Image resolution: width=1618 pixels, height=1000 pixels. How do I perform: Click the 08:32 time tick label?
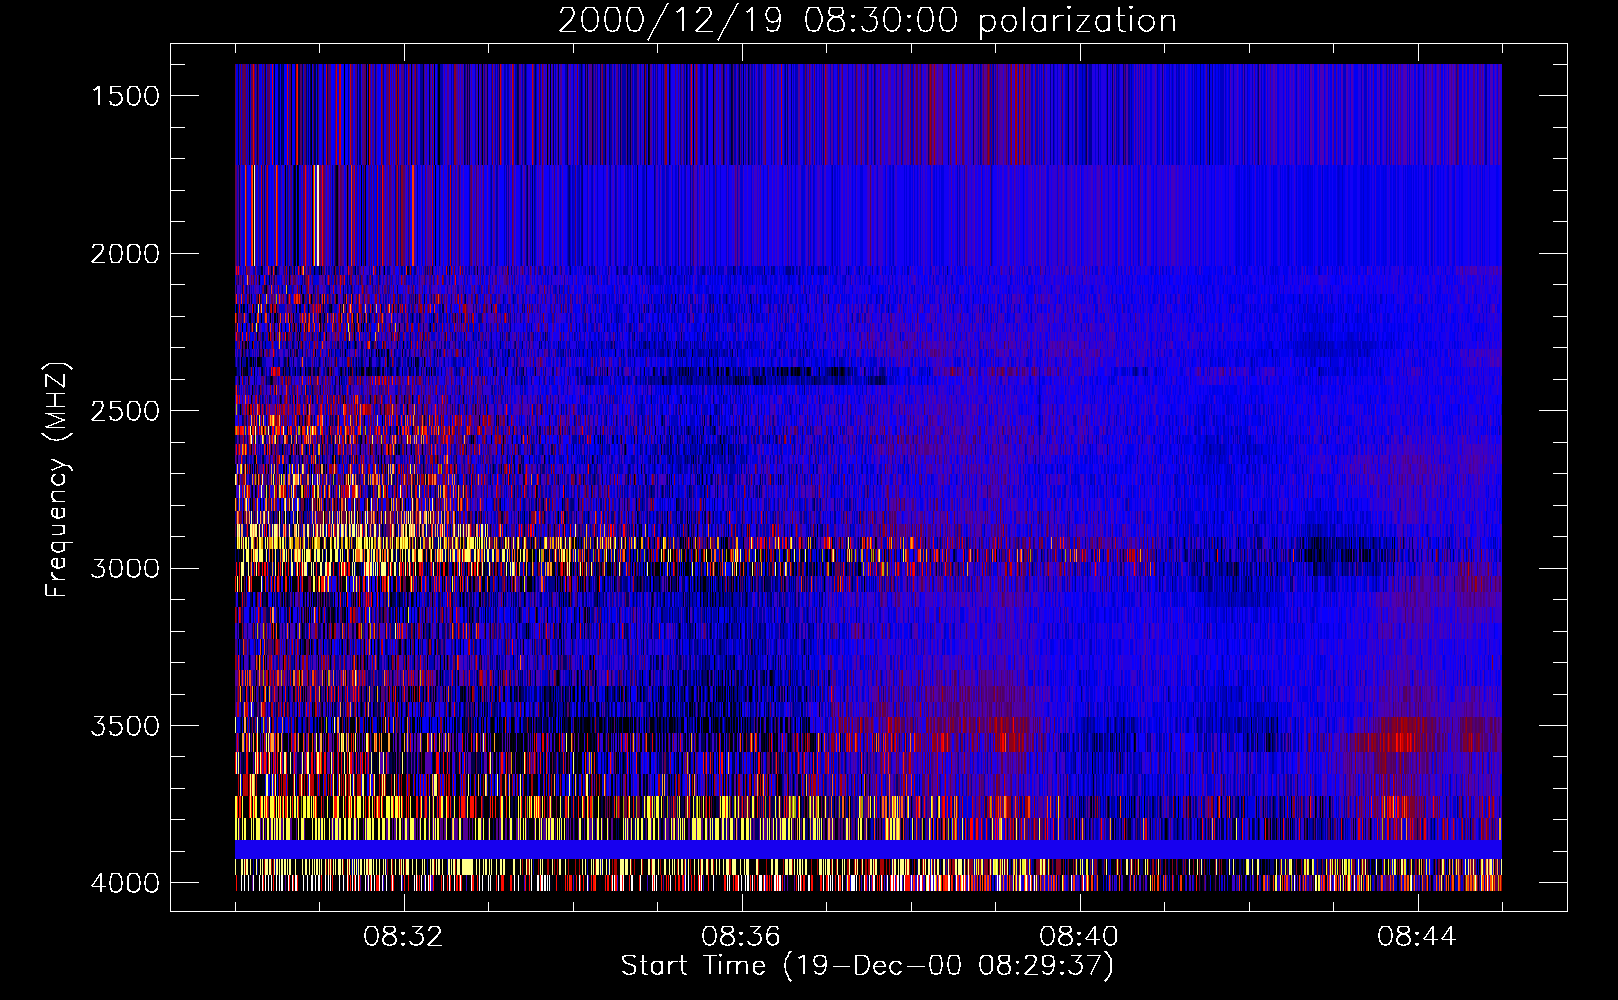tap(403, 937)
